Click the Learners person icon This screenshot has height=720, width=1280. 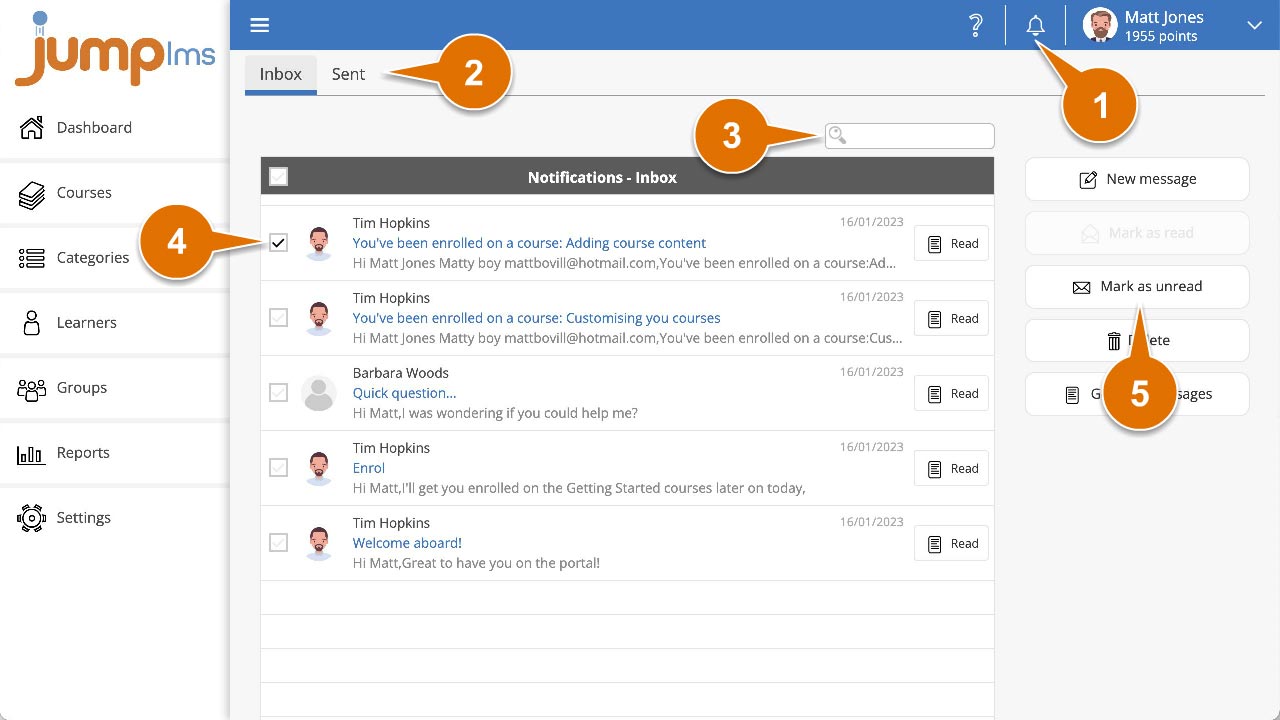pyautogui.click(x=32, y=322)
